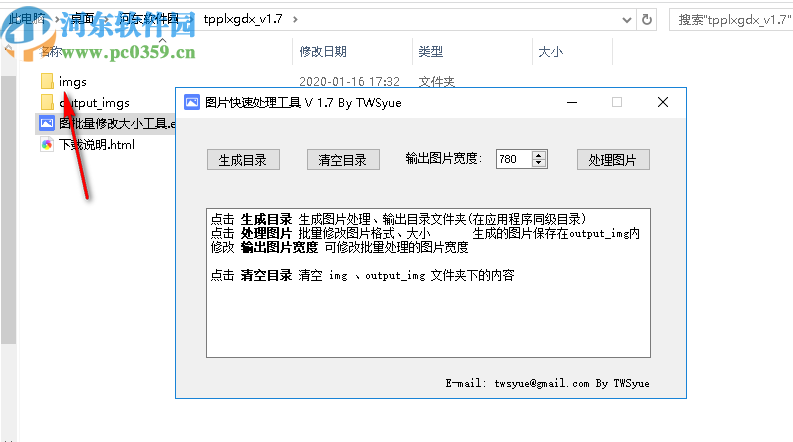Screen dimensions: 793x442
Task: Increase output width with the up arrow
Action: tap(539, 155)
